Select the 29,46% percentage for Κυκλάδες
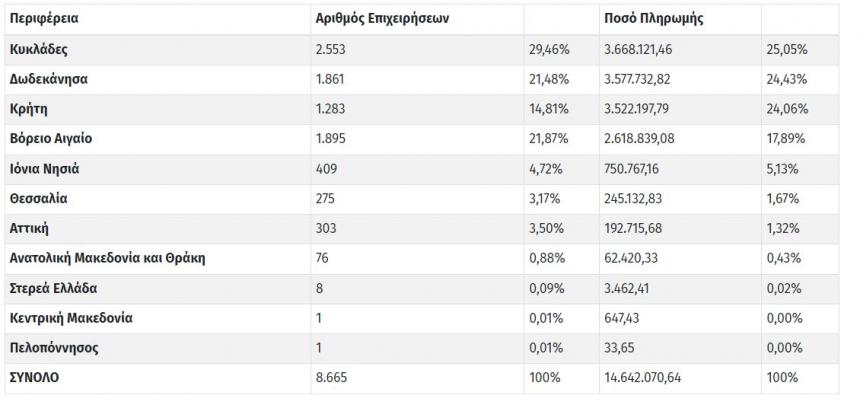The width and height of the screenshot is (860, 408). click(549, 50)
